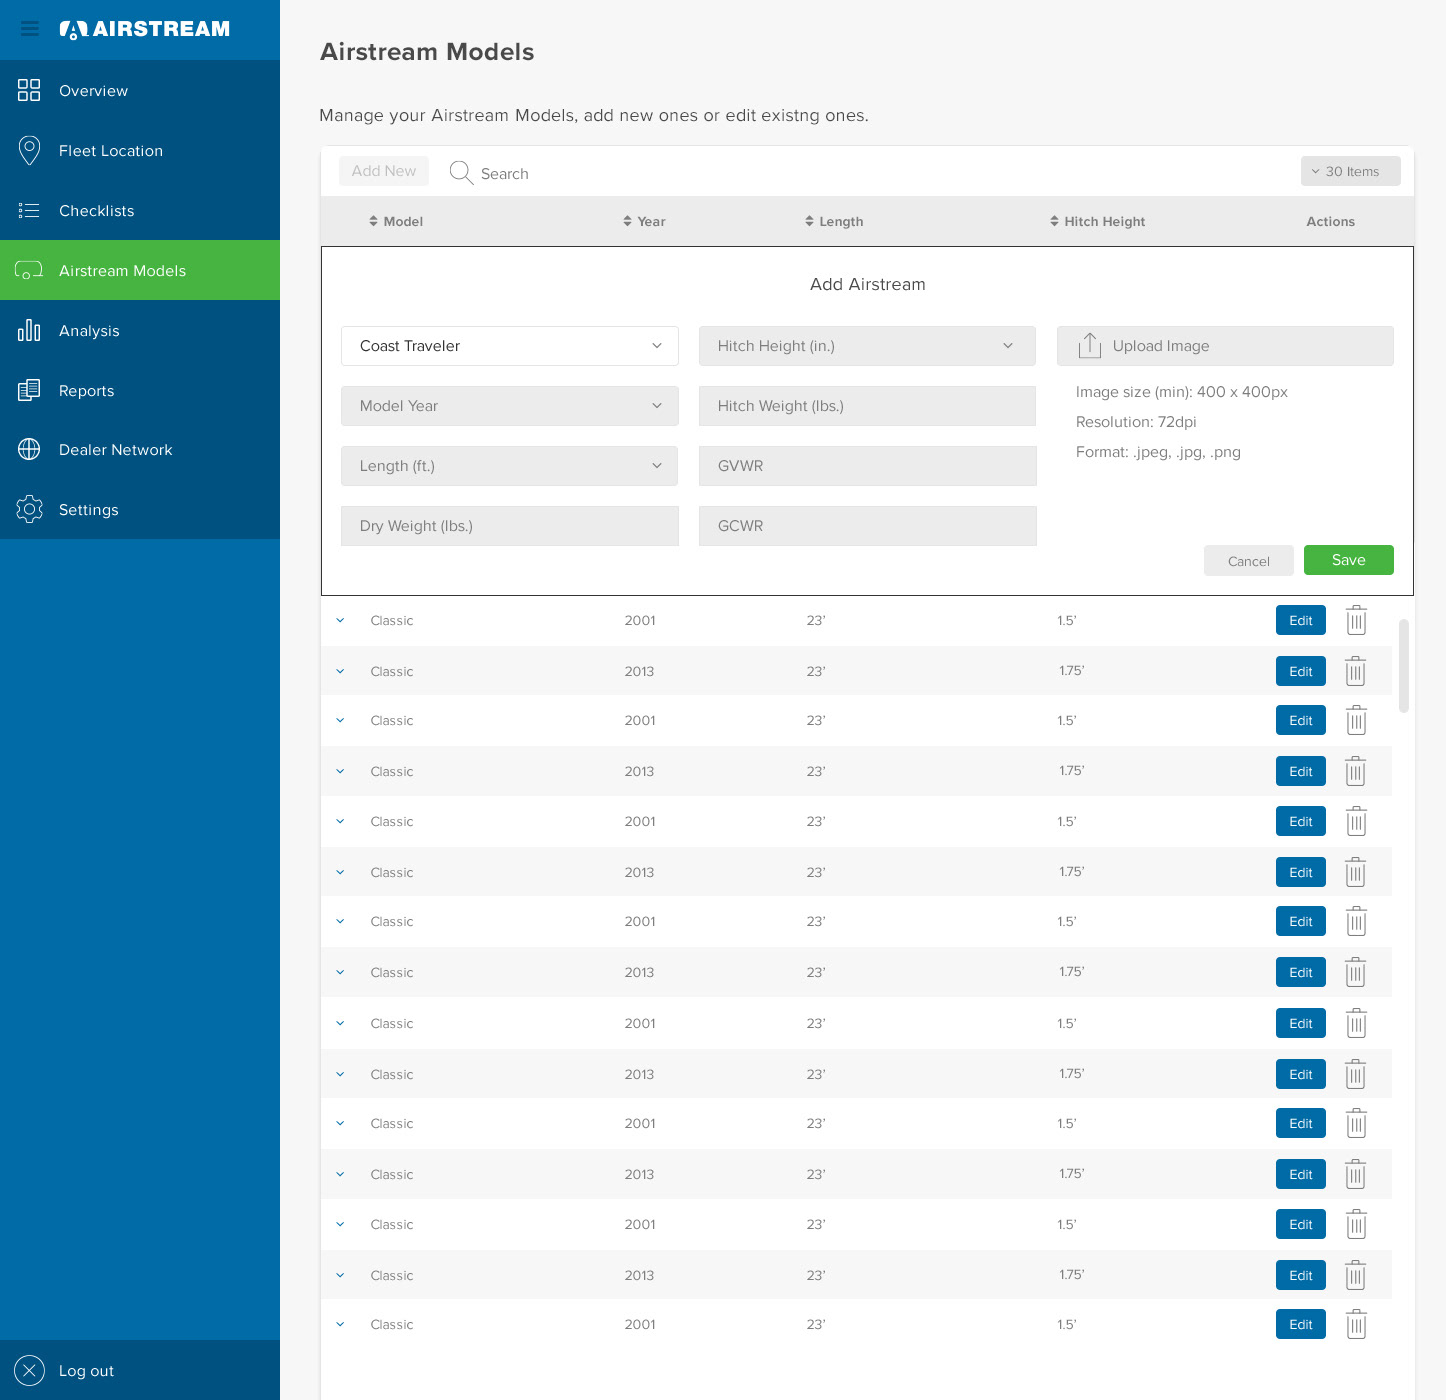Click the Overview grid icon

(29, 90)
